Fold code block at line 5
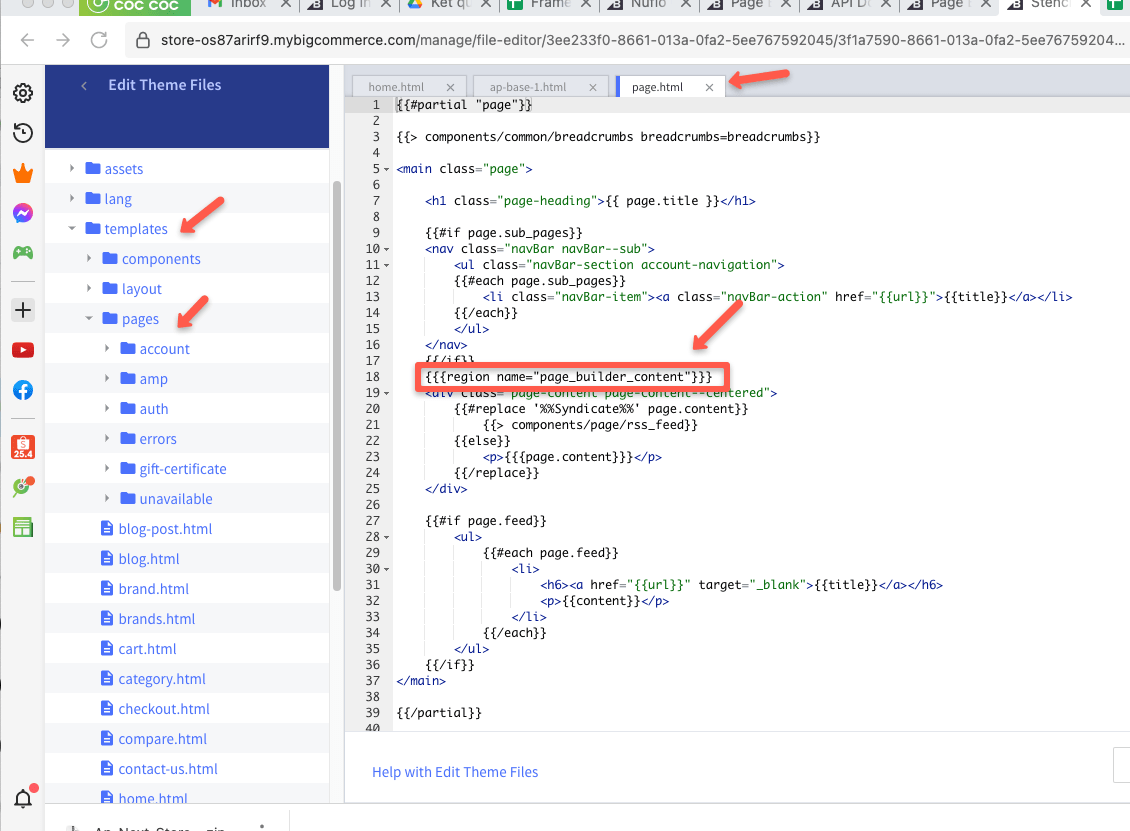 387,169
